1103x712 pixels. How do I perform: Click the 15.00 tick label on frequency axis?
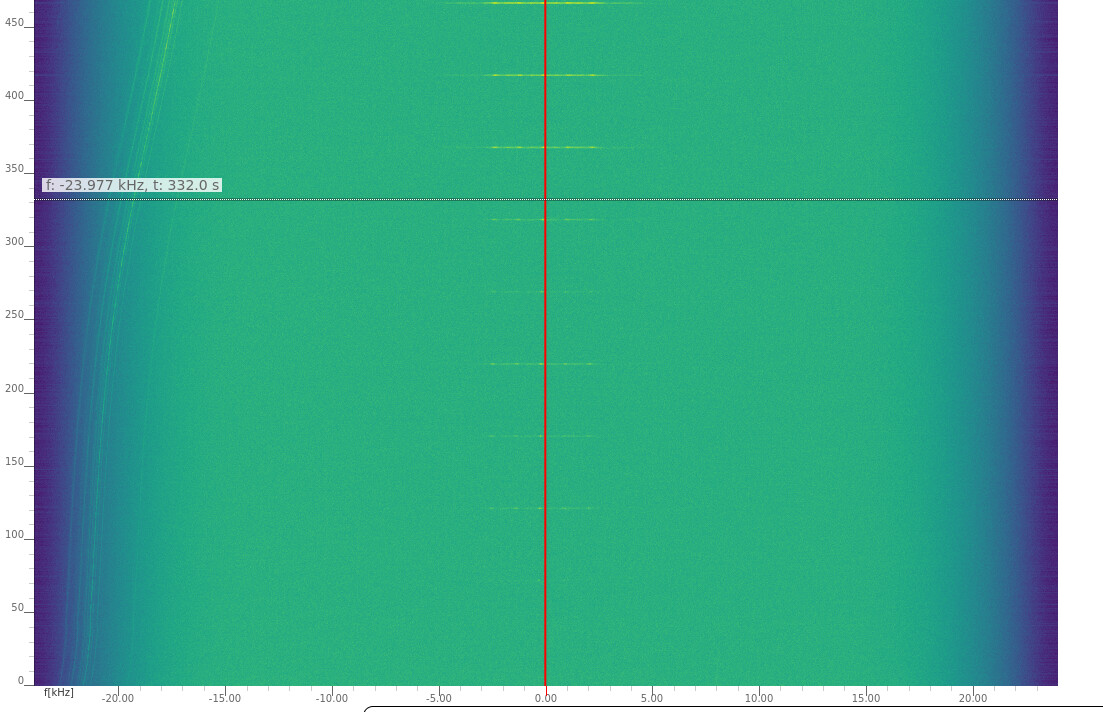click(866, 699)
